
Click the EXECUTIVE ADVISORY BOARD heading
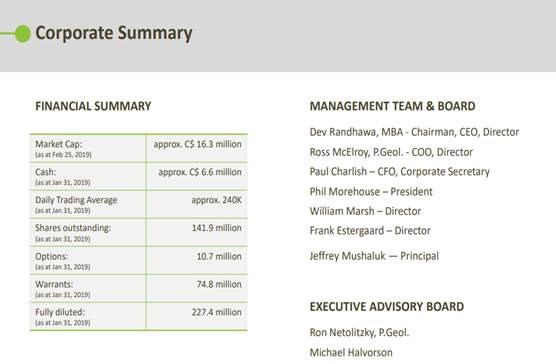[x=387, y=307]
